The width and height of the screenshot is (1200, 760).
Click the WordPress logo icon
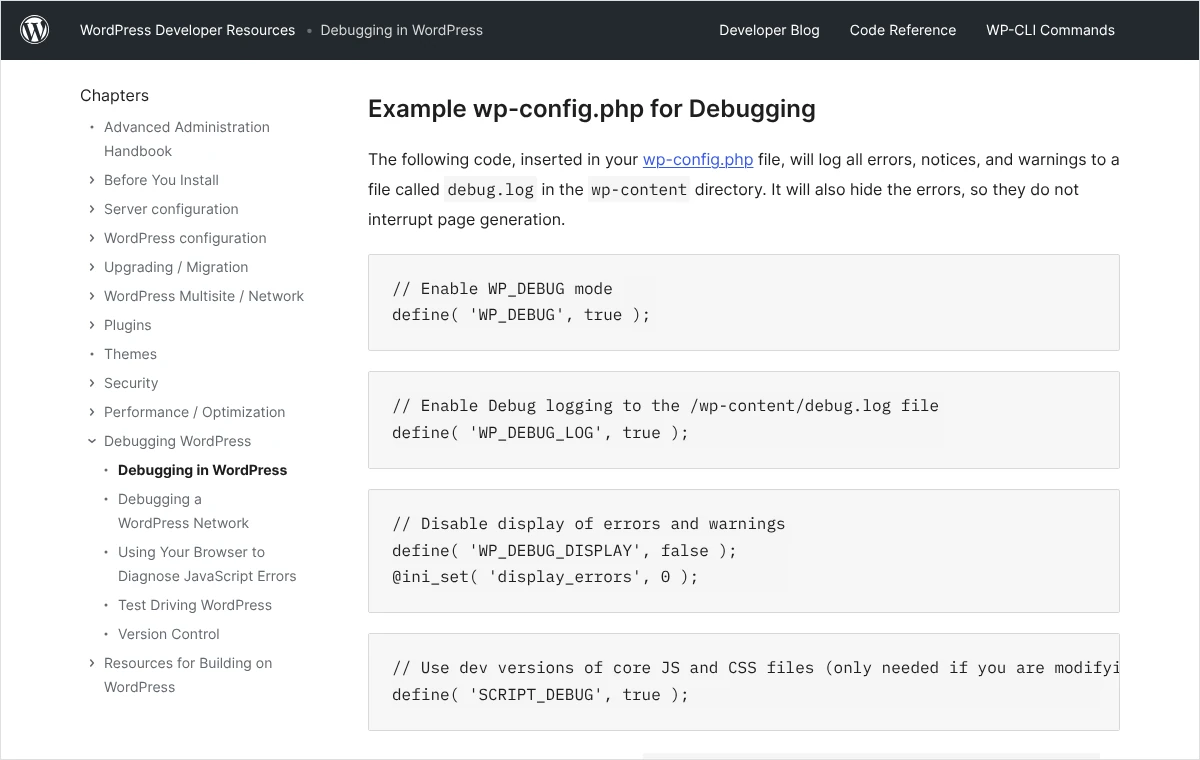35,30
